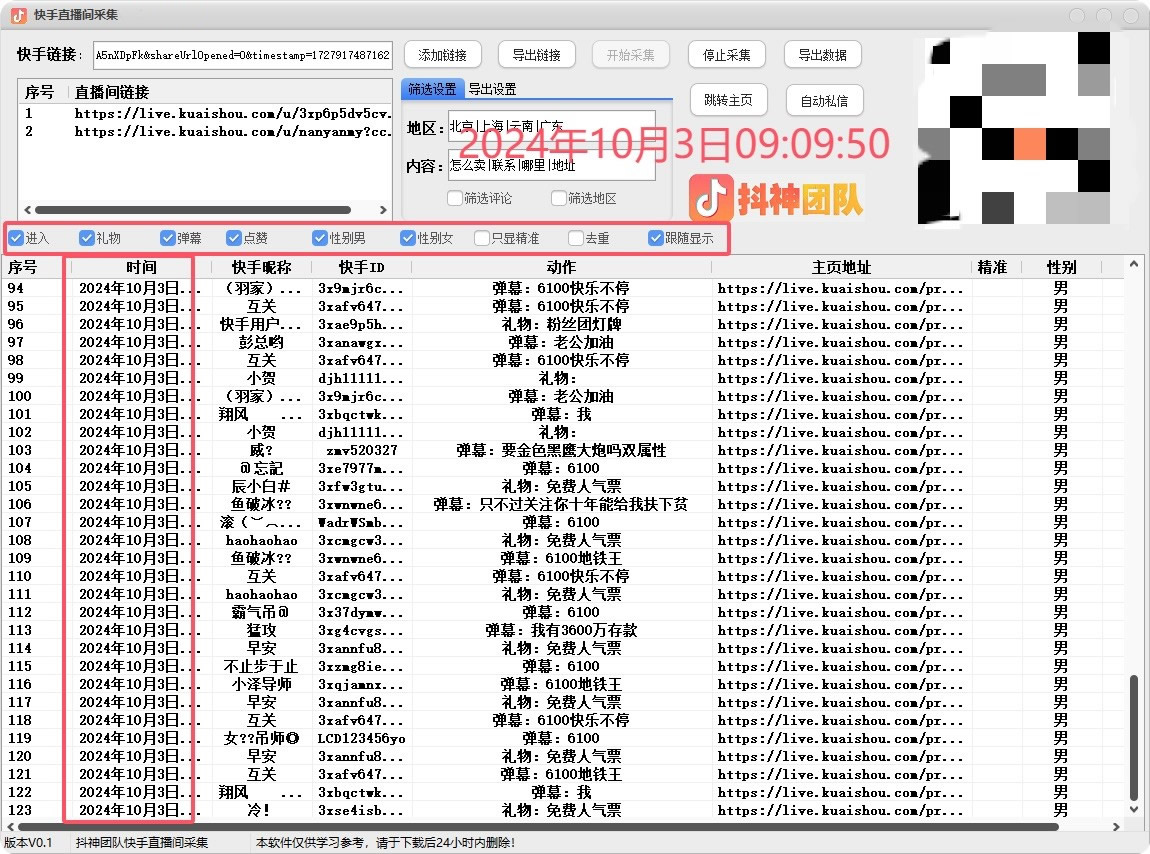Click nickname 猛攻 in row 113

coord(261,631)
